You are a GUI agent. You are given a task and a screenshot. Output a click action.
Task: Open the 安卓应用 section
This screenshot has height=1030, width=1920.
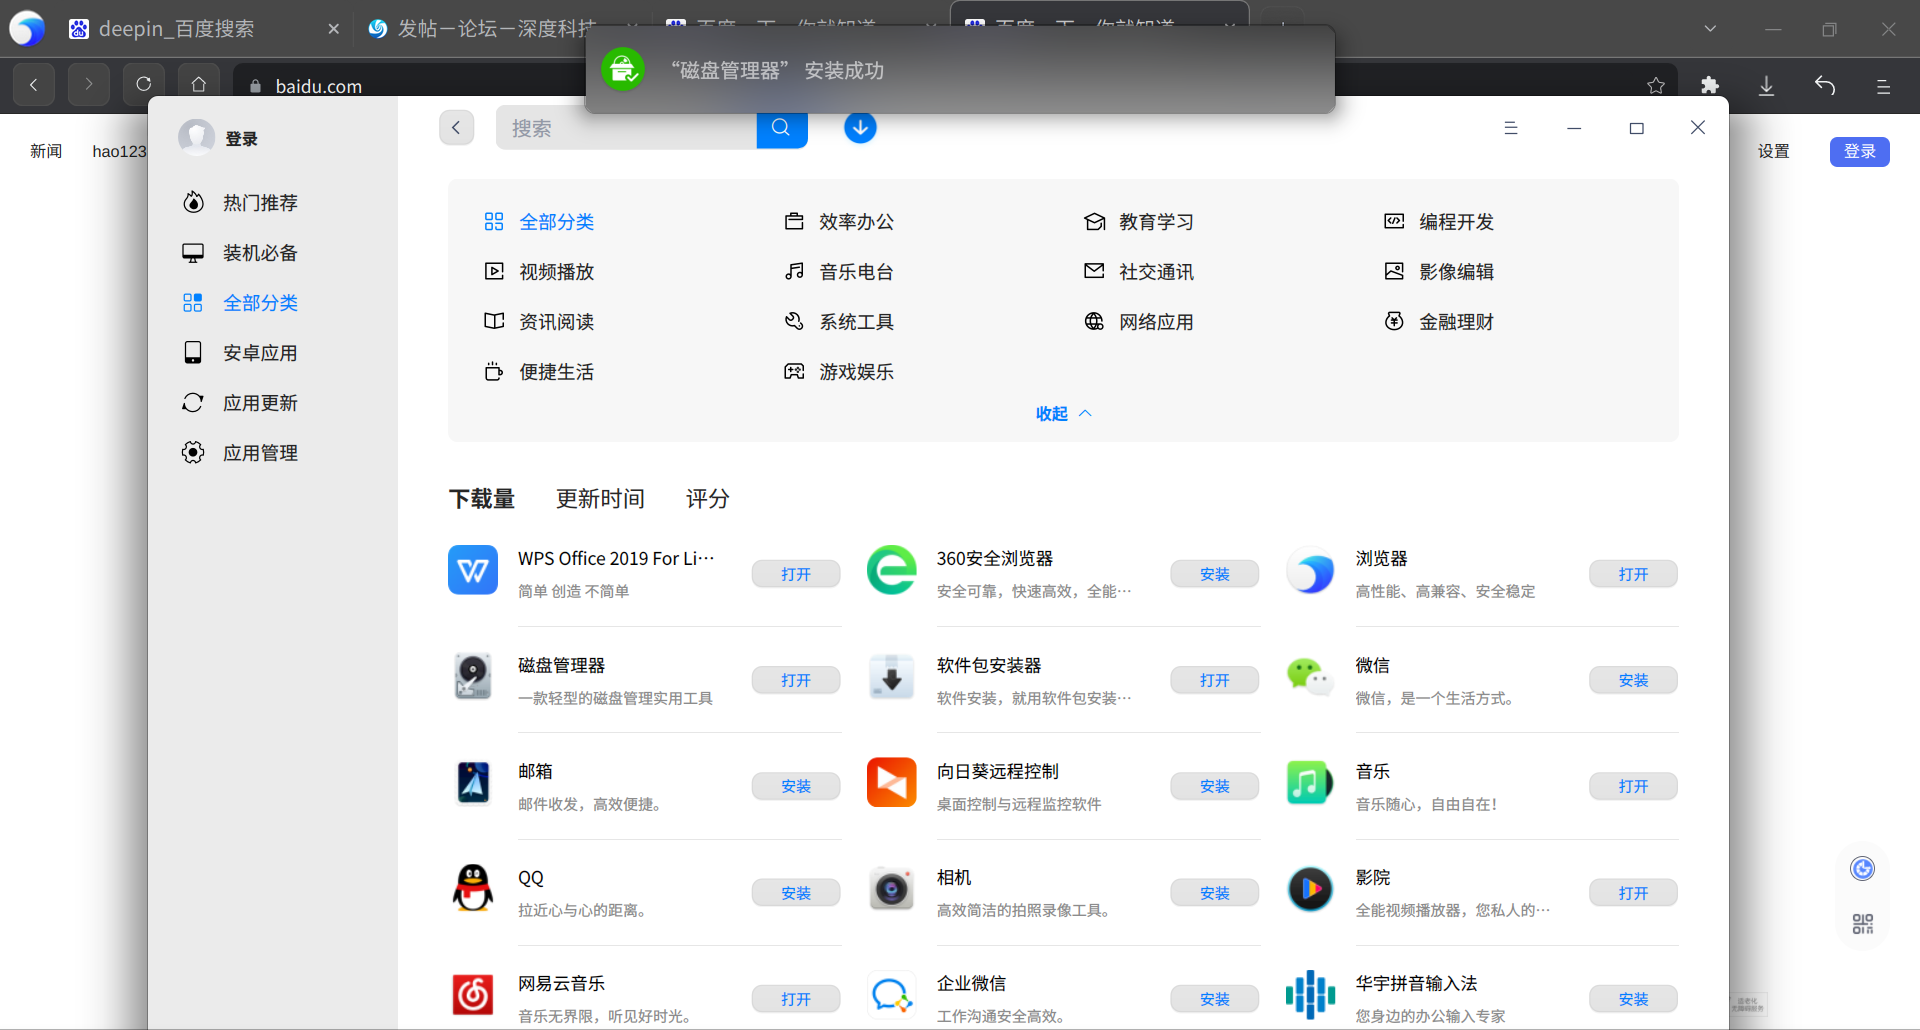(260, 352)
